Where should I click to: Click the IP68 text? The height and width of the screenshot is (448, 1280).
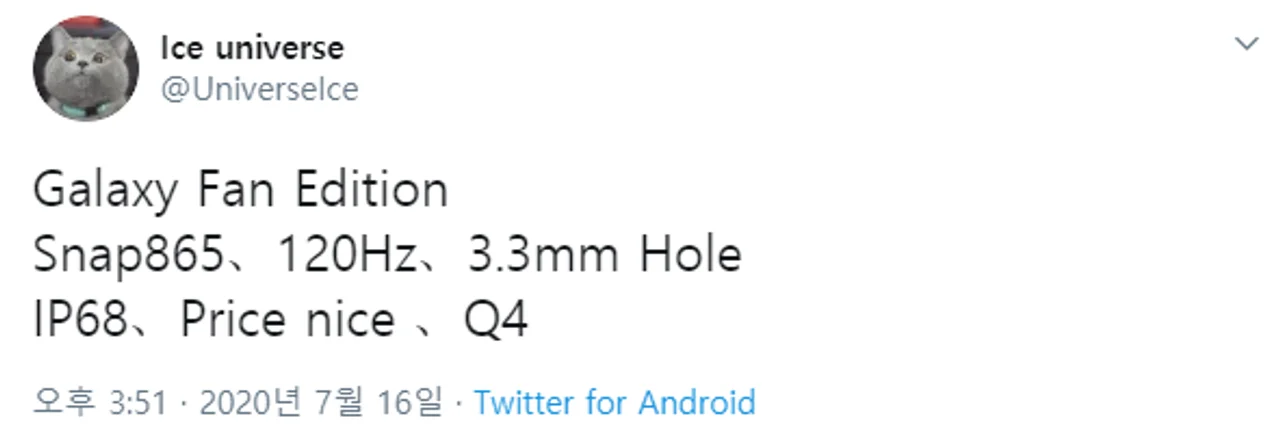tap(78, 321)
